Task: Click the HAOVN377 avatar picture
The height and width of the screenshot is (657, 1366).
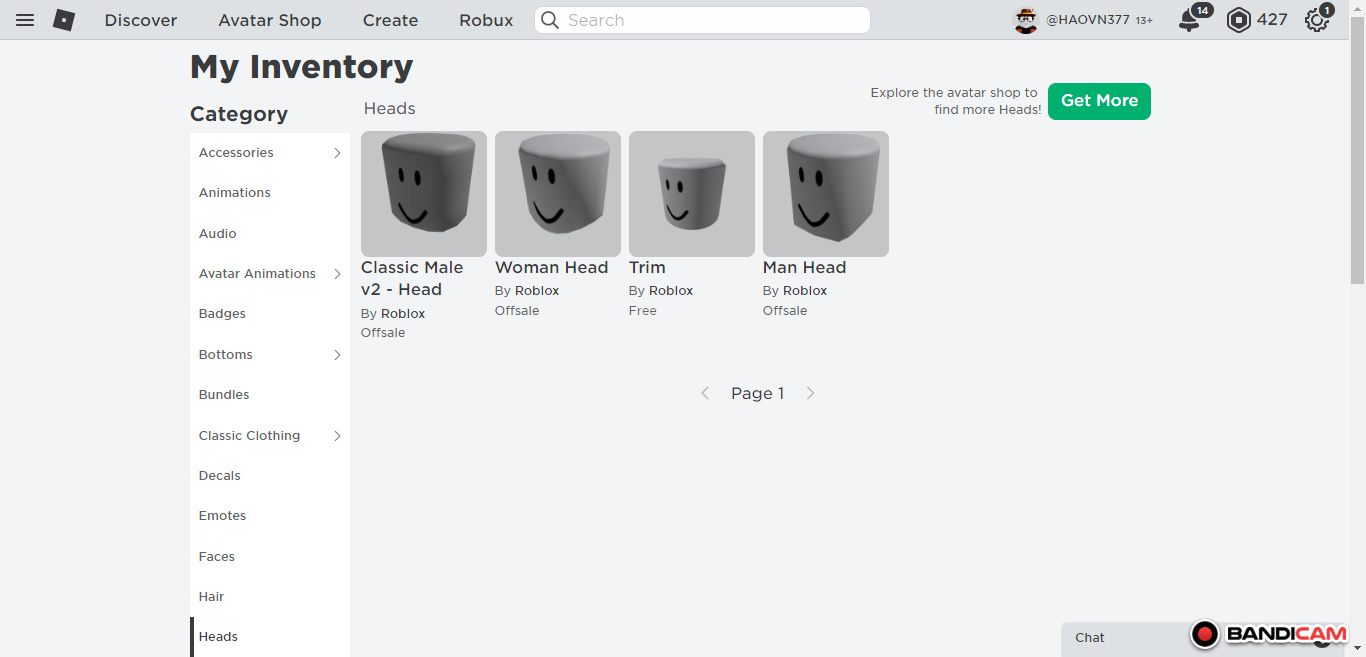Action: coord(1026,20)
